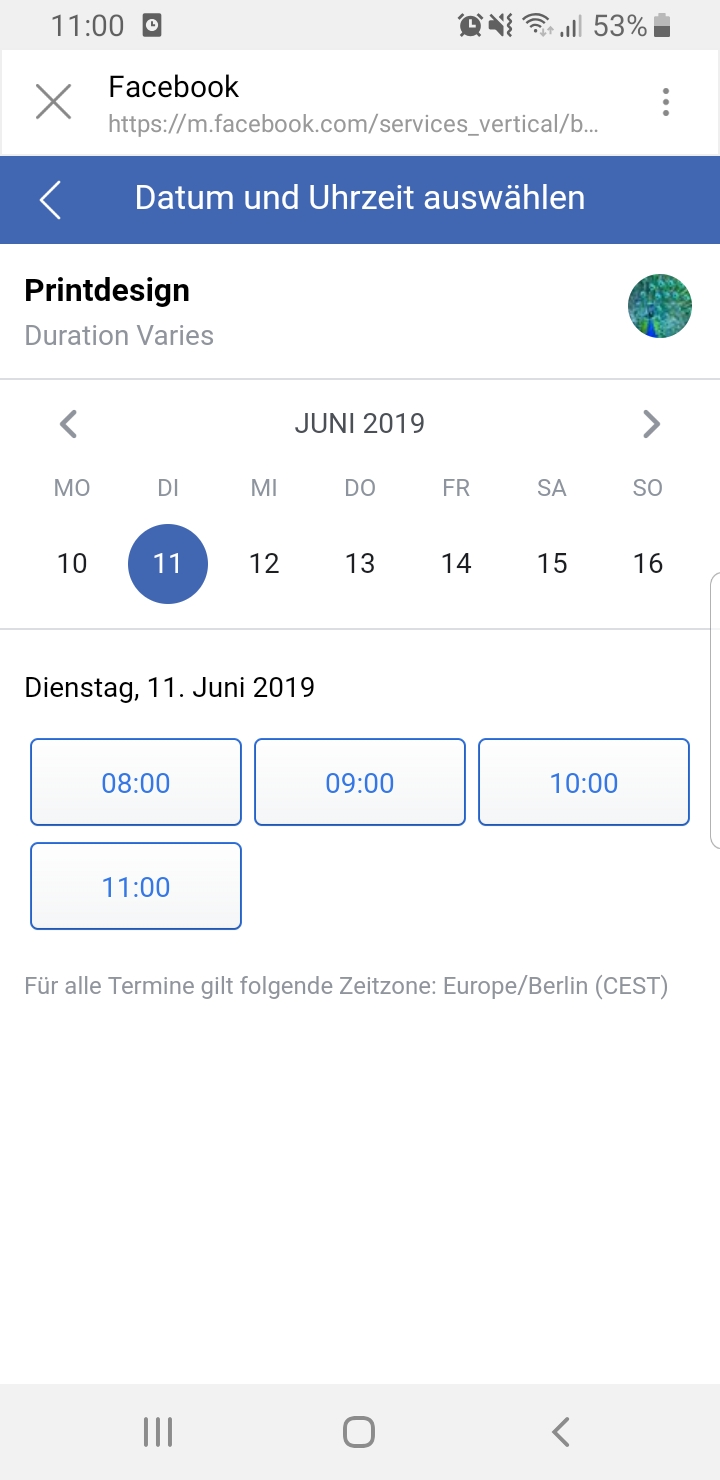This screenshot has width=720, height=1480.
Task: Close the Facebook browser tab
Action: (x=53, y=102)
